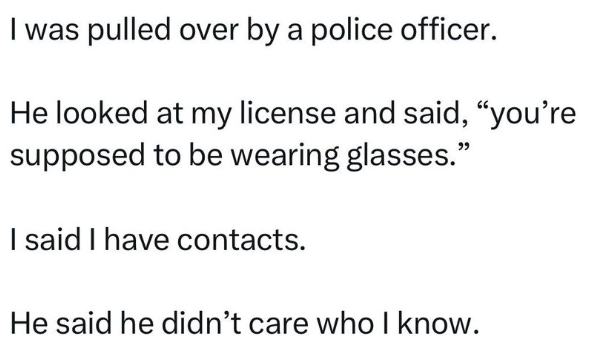The image size is (592, 363).
Task: Click the word "looked"
Action: pyautogui.click(x=102, y=113)
